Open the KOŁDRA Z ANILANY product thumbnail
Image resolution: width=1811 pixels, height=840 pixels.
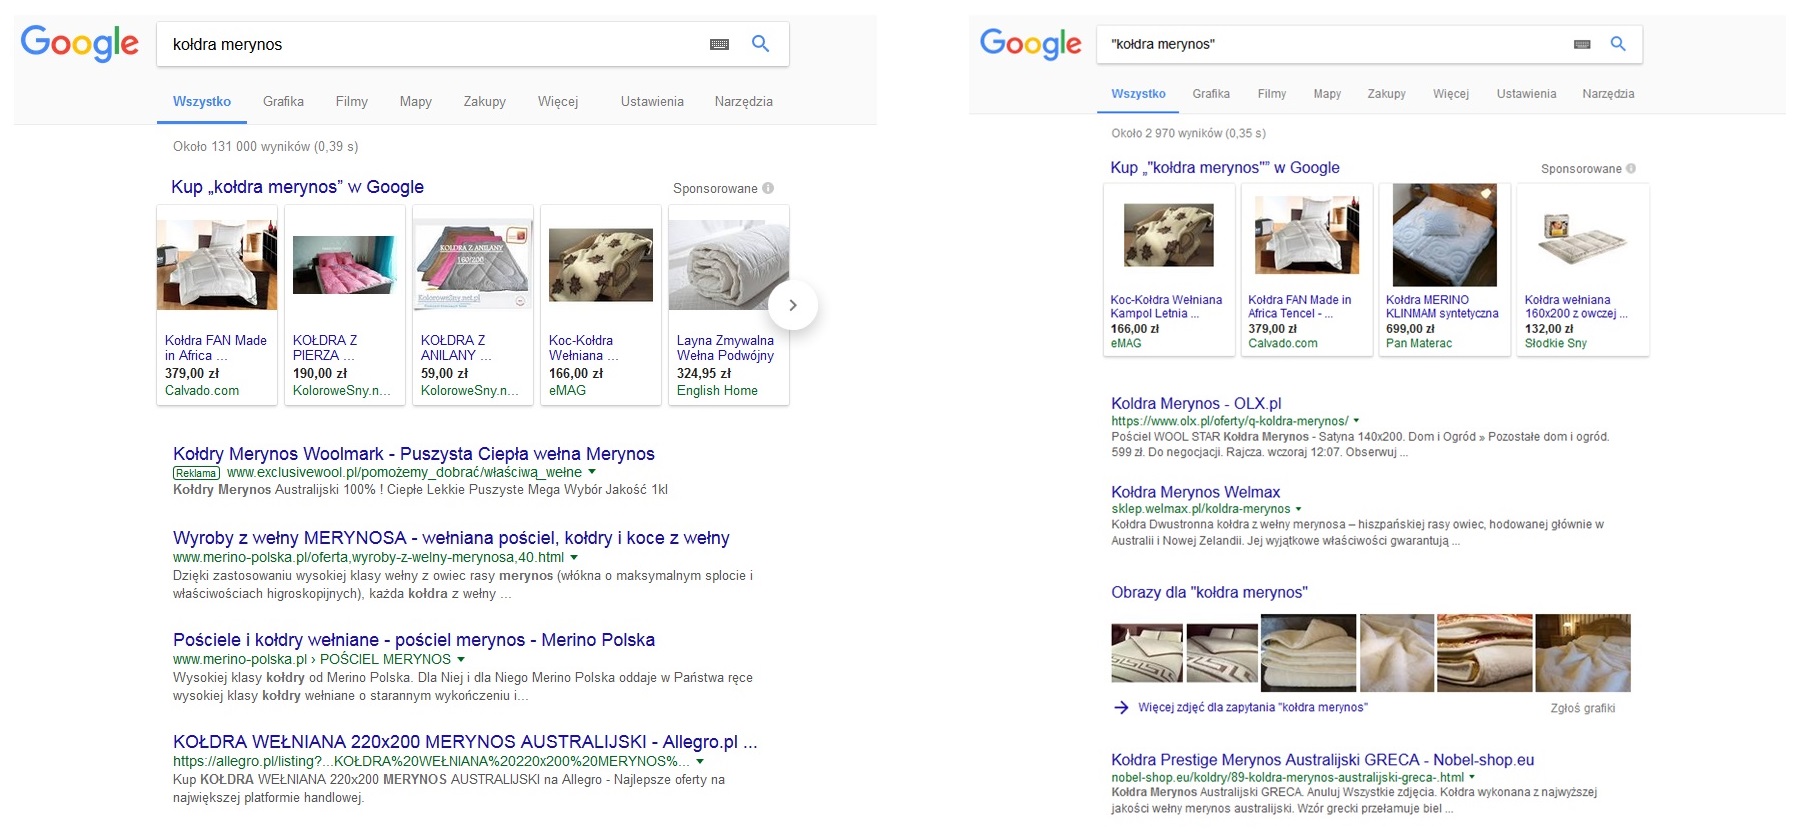pos(473,265)
